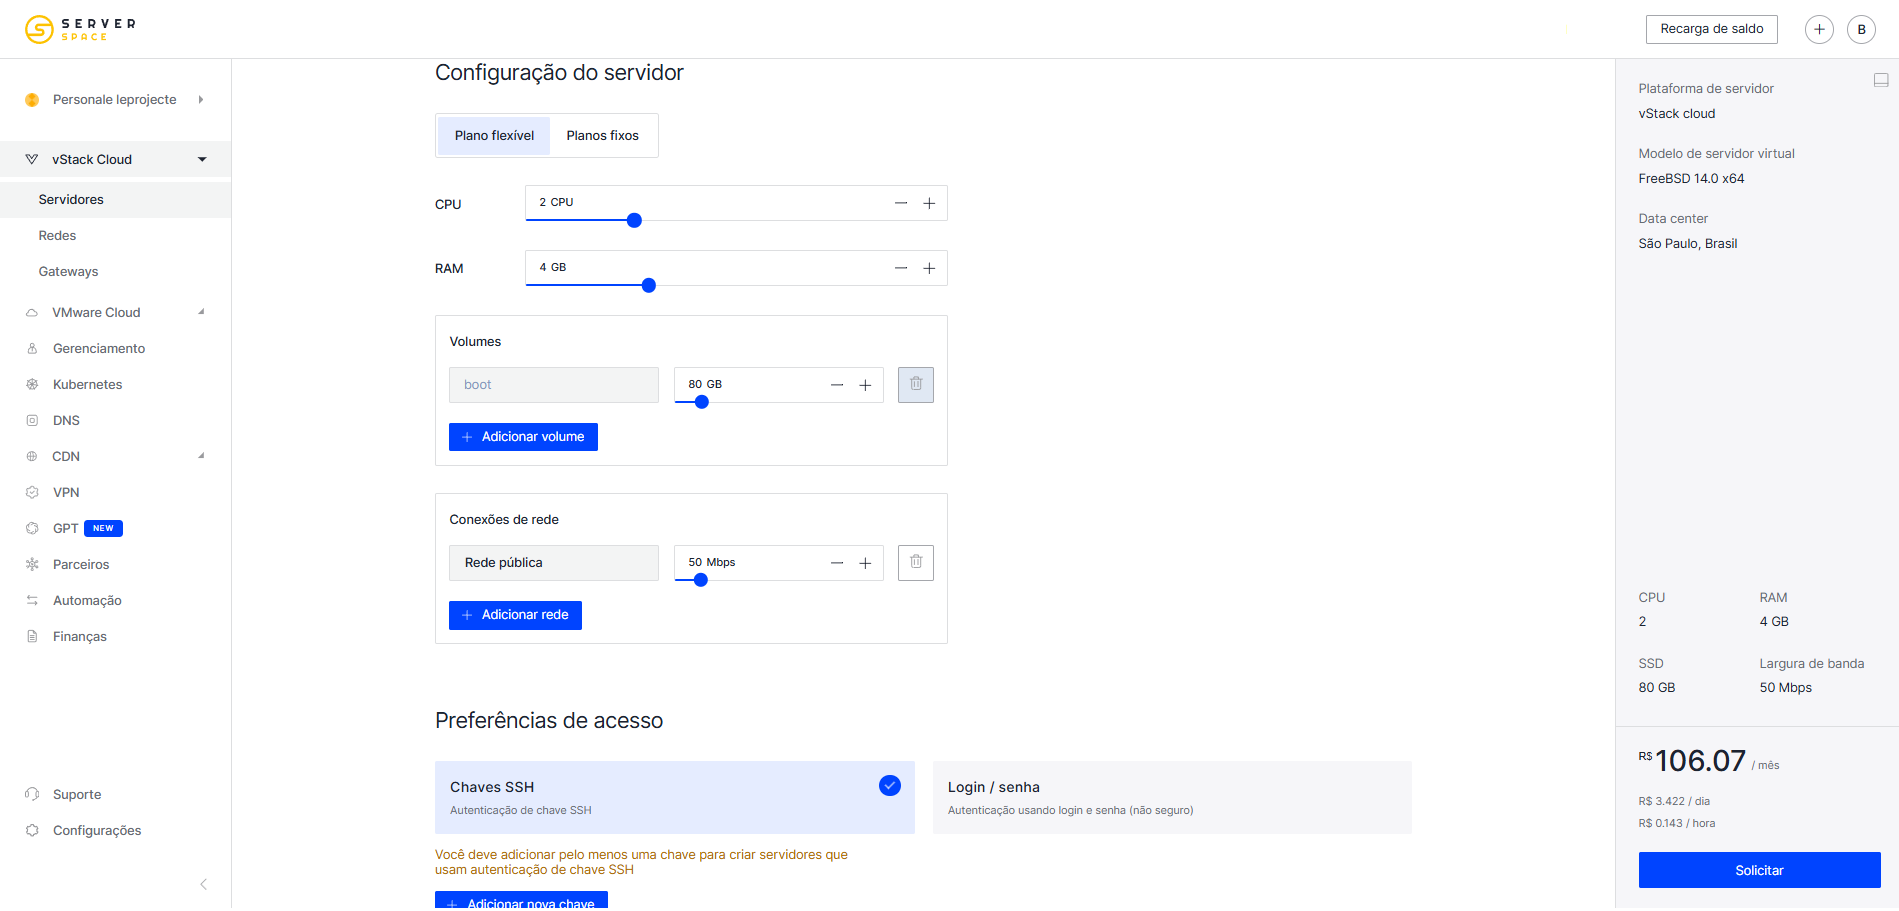The image size is (1899, 911).
Task: Decrease CPU count with minus
Action: tap(901, 203)
